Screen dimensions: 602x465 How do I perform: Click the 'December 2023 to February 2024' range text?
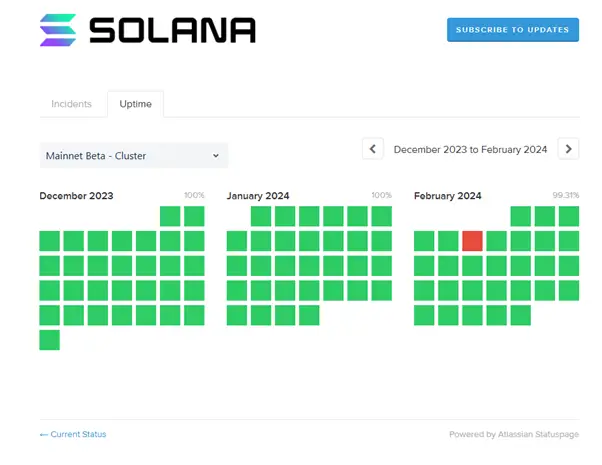pyautogui.click(x=470, y=149)
